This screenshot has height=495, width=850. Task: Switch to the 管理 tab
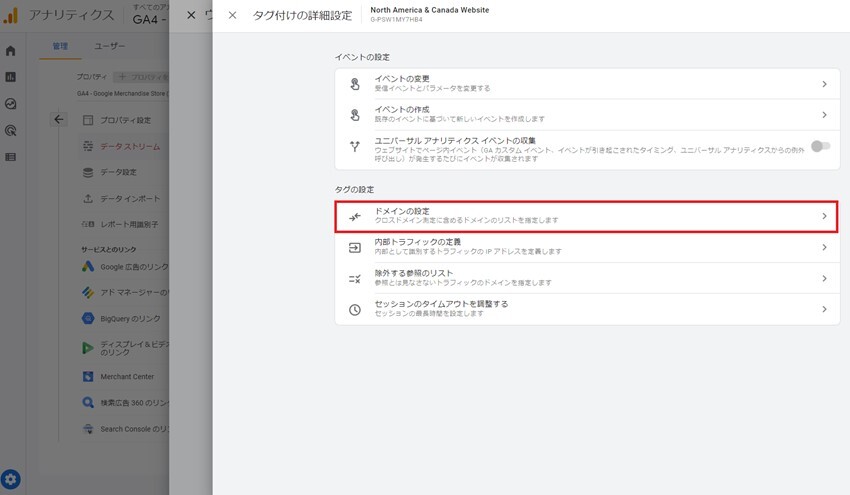point(60,46)
